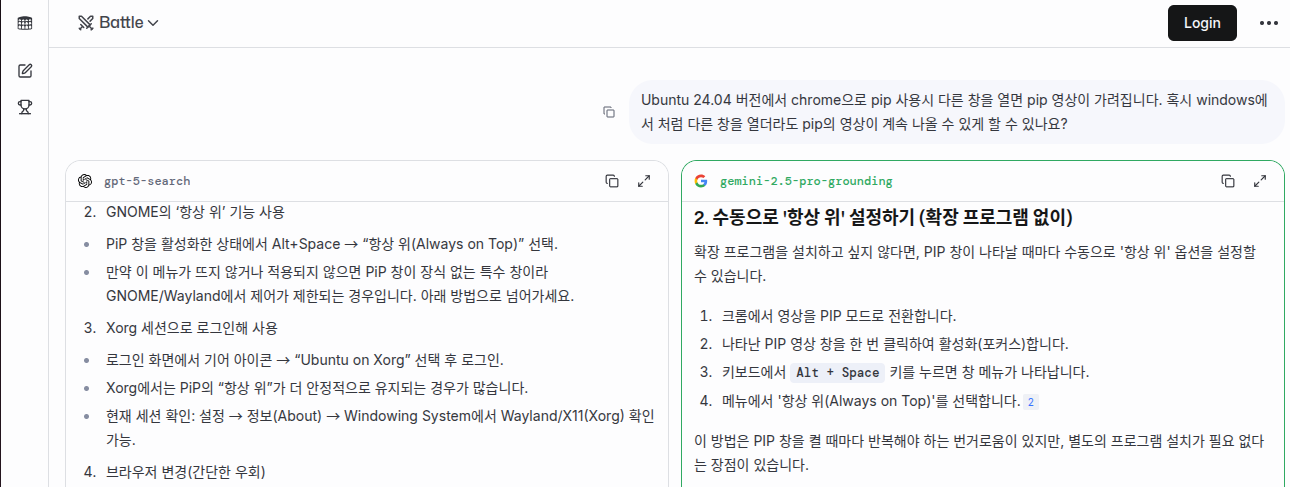Copy the gpt-5-search response

612,181
